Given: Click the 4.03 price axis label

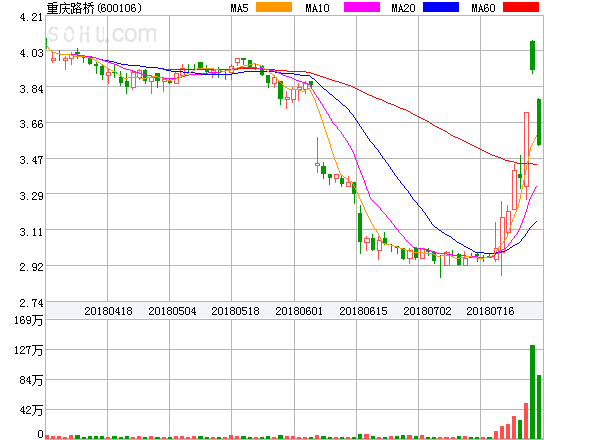Looking at the screenshot, I should (31, 53).
